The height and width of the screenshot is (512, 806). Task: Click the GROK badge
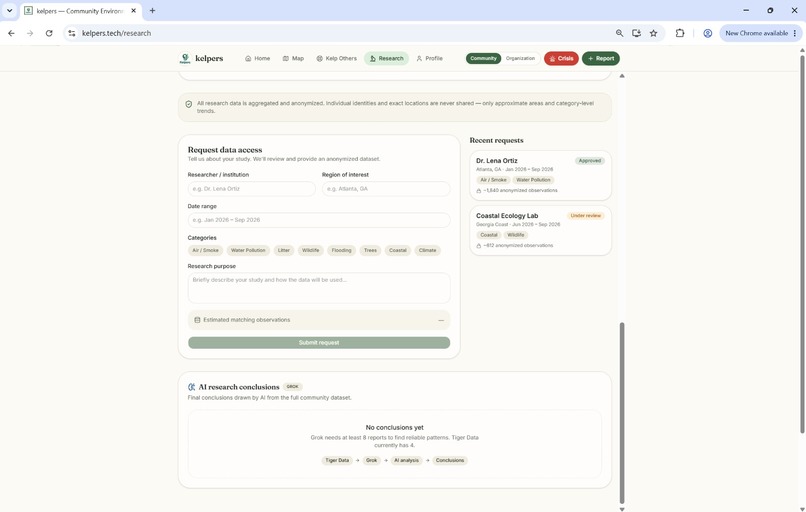click(x=292, y=387)
